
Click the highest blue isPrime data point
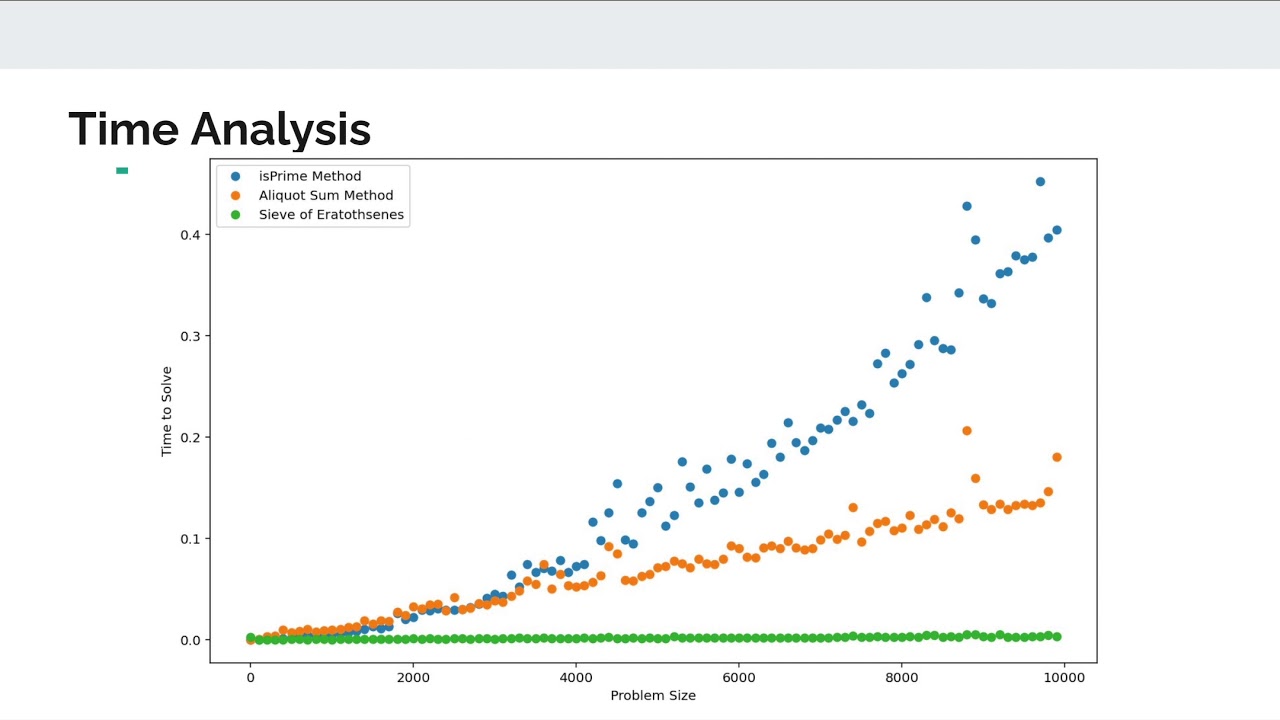[1040, 182]
